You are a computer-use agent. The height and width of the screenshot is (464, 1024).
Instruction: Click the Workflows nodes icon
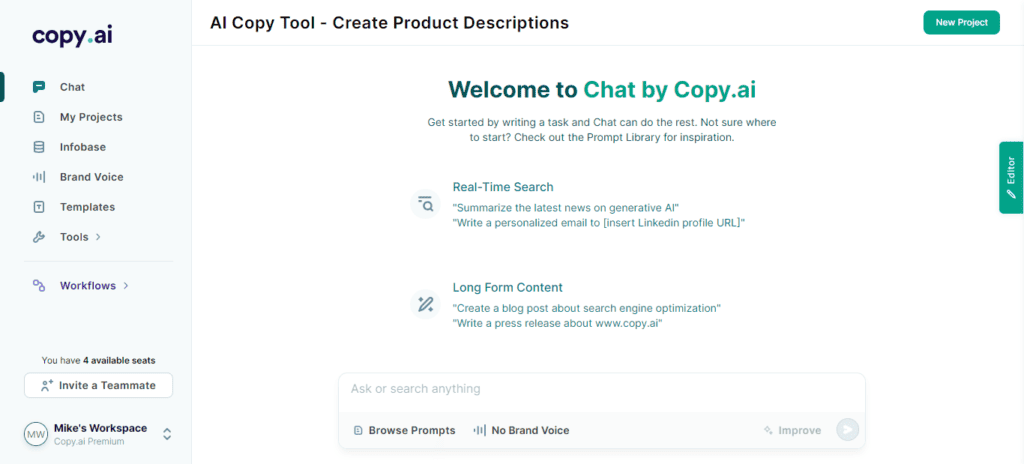pyautogui.click(x=39, y=286)
